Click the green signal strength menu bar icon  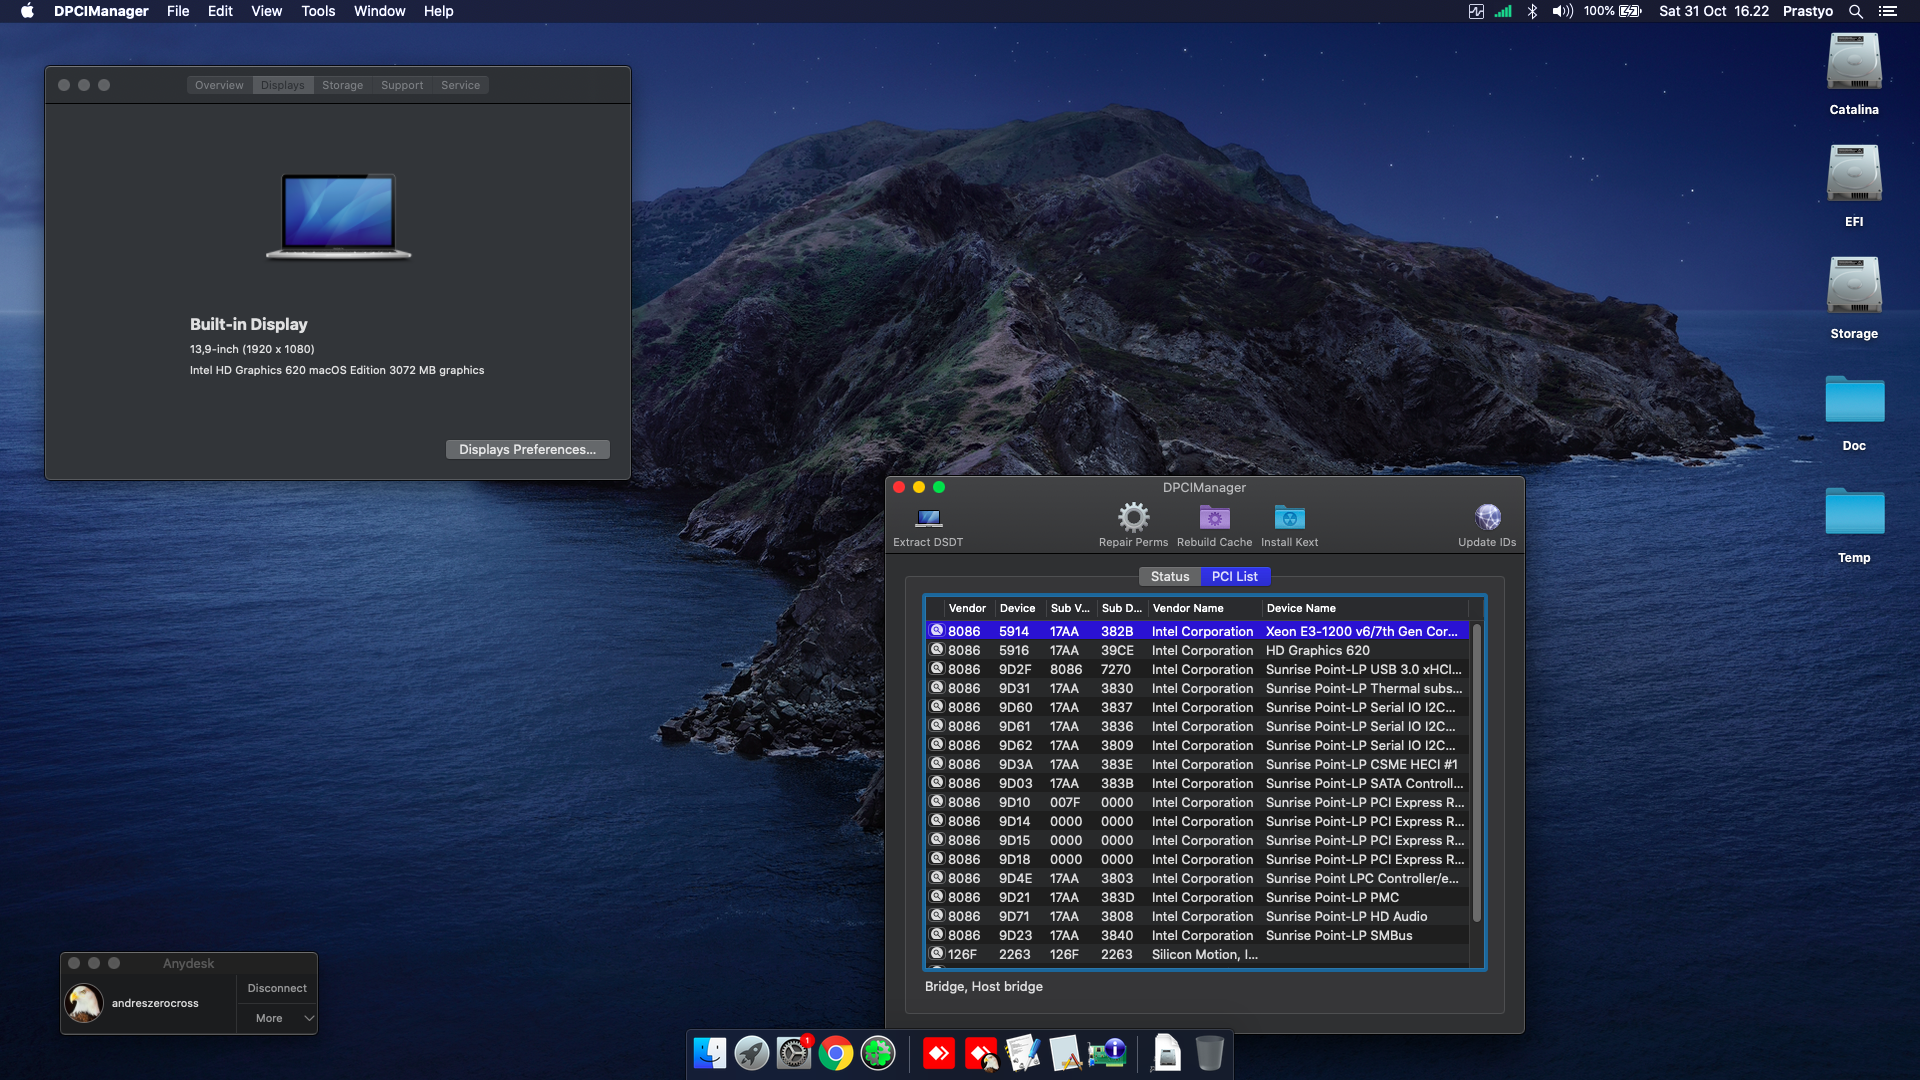pos(1503,11)
